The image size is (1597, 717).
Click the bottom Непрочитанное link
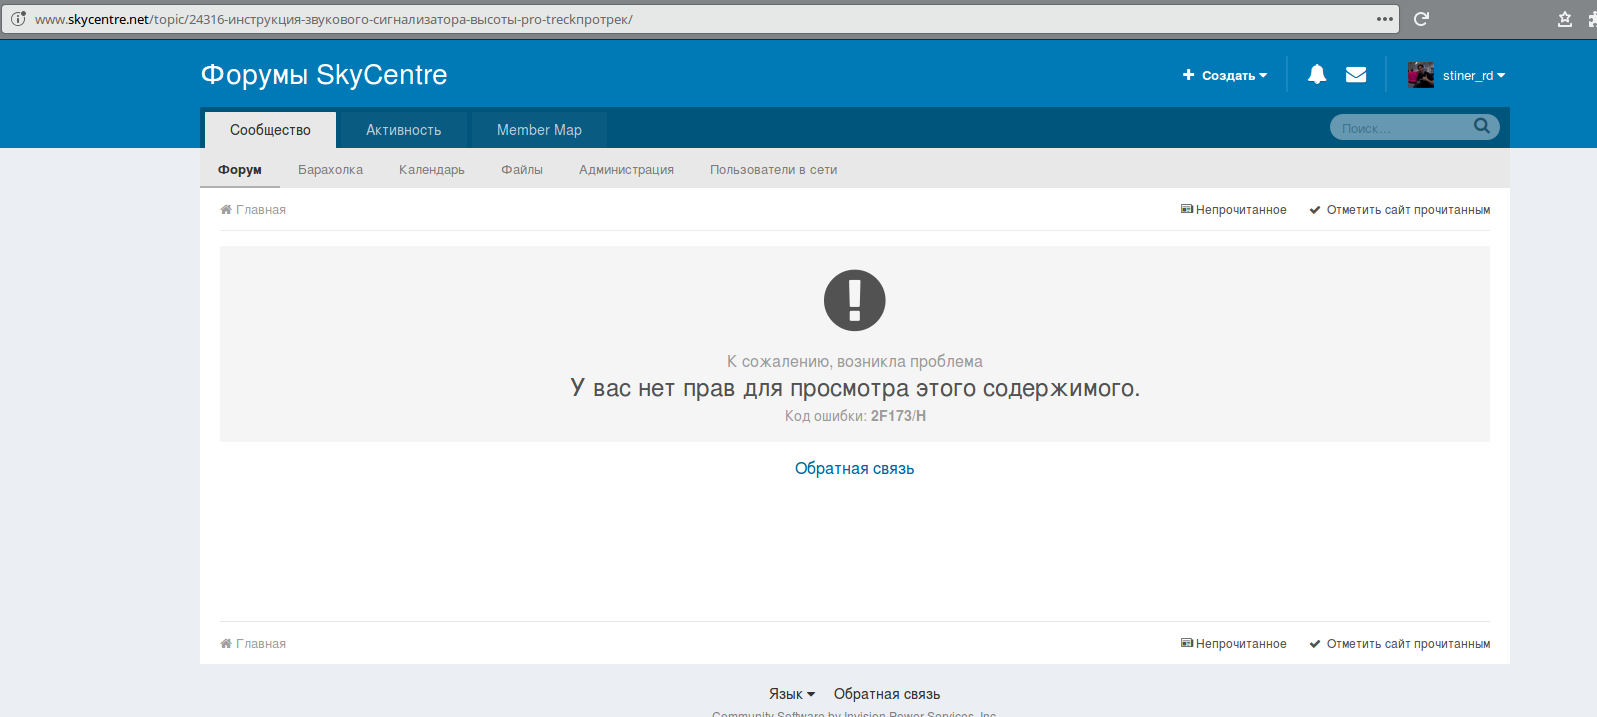click(1234, 644)
